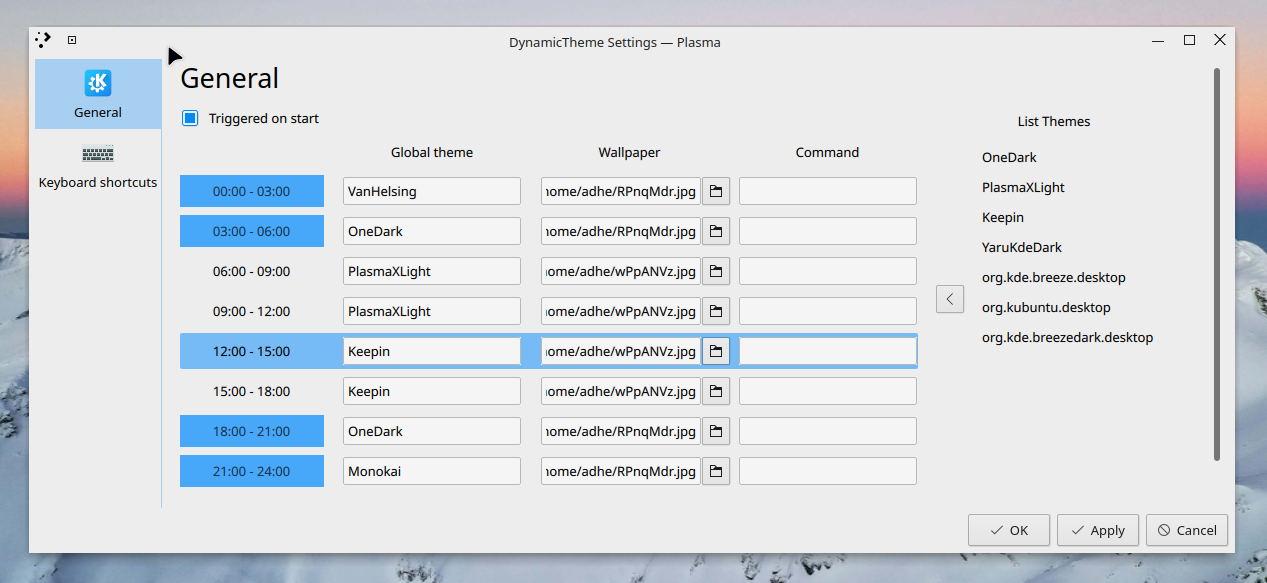Open Keyboard shortcuts page
The height and width of the screenshot is (583, 1267).
pyautogui.click(x=98, y=166)
